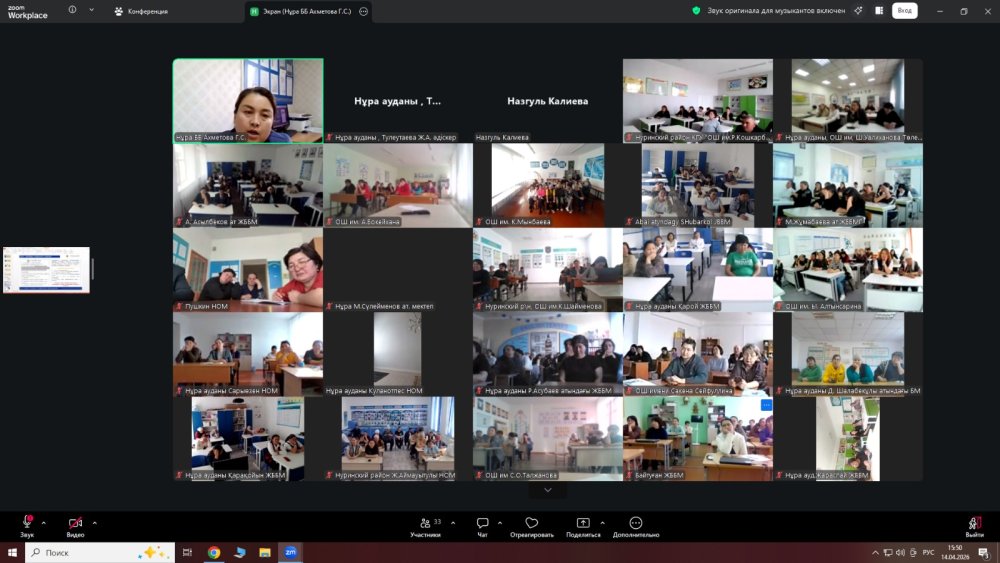Viewport: 1000px width, 563px height.
Task: Select the shared screen thumbnail on the left
Action: (x=47, y=270)
